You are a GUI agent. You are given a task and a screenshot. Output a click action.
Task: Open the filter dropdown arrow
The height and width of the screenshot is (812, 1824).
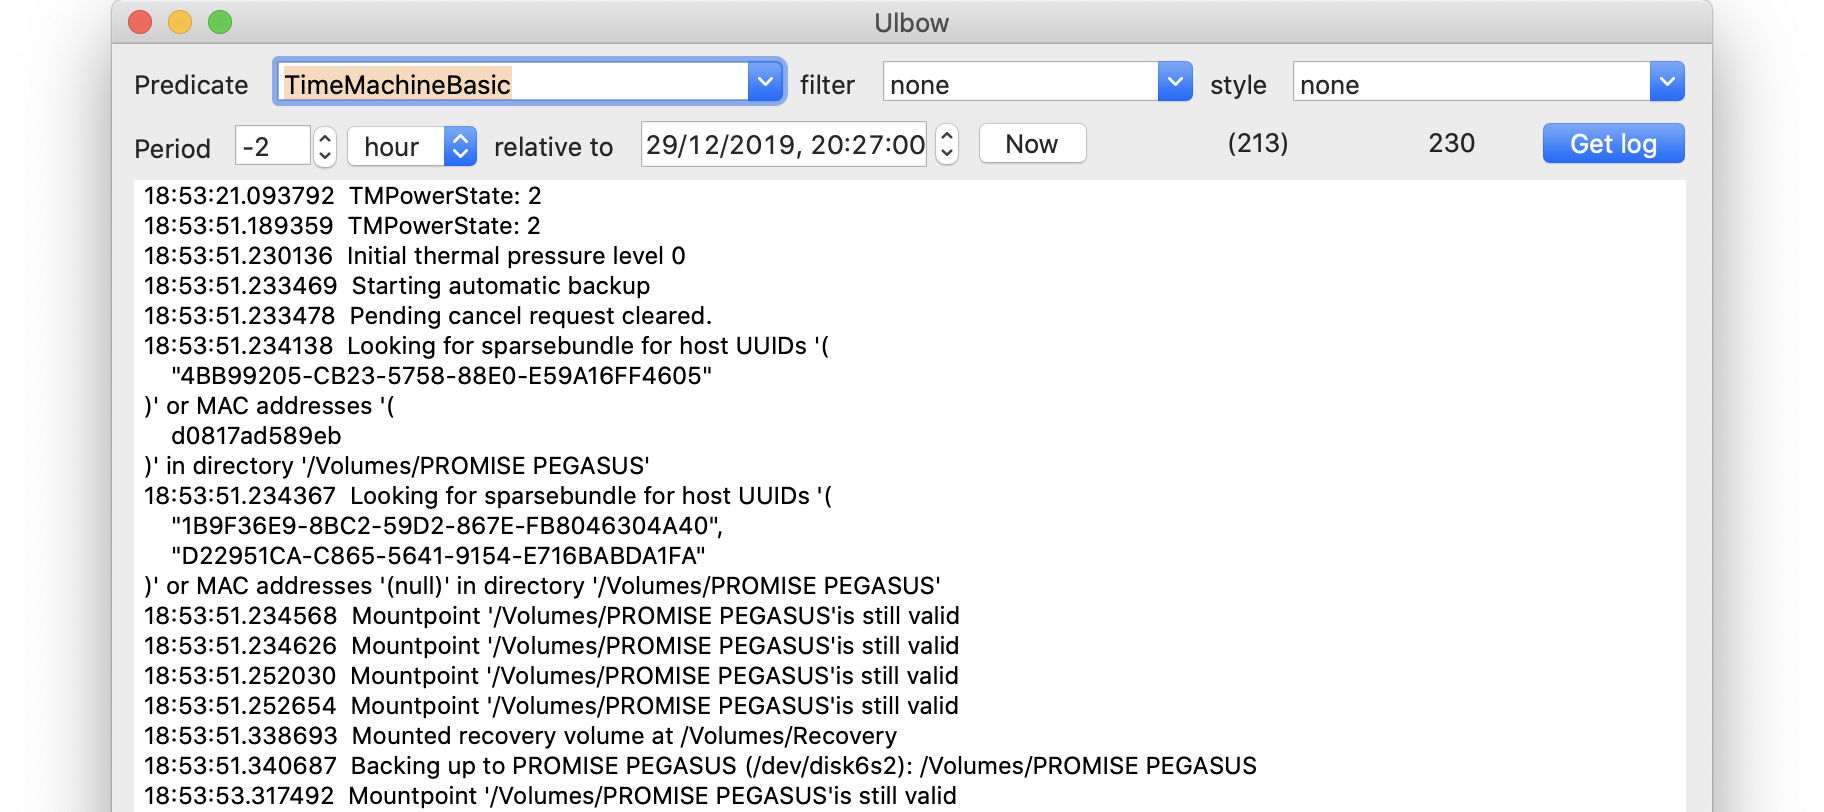(x=1175, y=82)
